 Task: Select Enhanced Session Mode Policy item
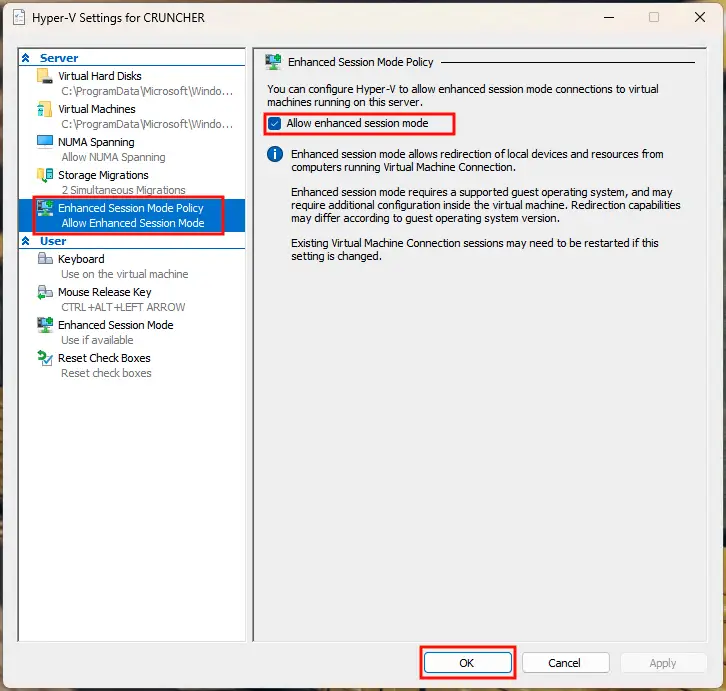point(131,208)
